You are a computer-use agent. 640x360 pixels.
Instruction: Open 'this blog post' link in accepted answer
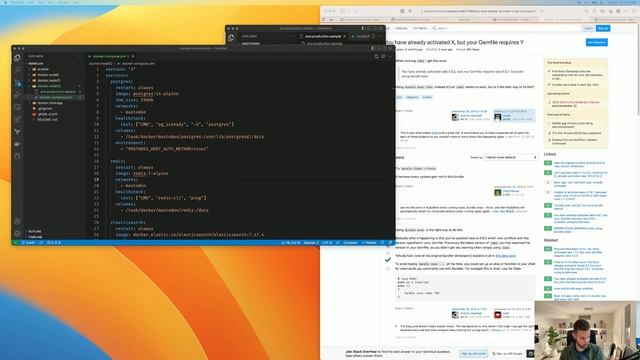pos(505,256)
